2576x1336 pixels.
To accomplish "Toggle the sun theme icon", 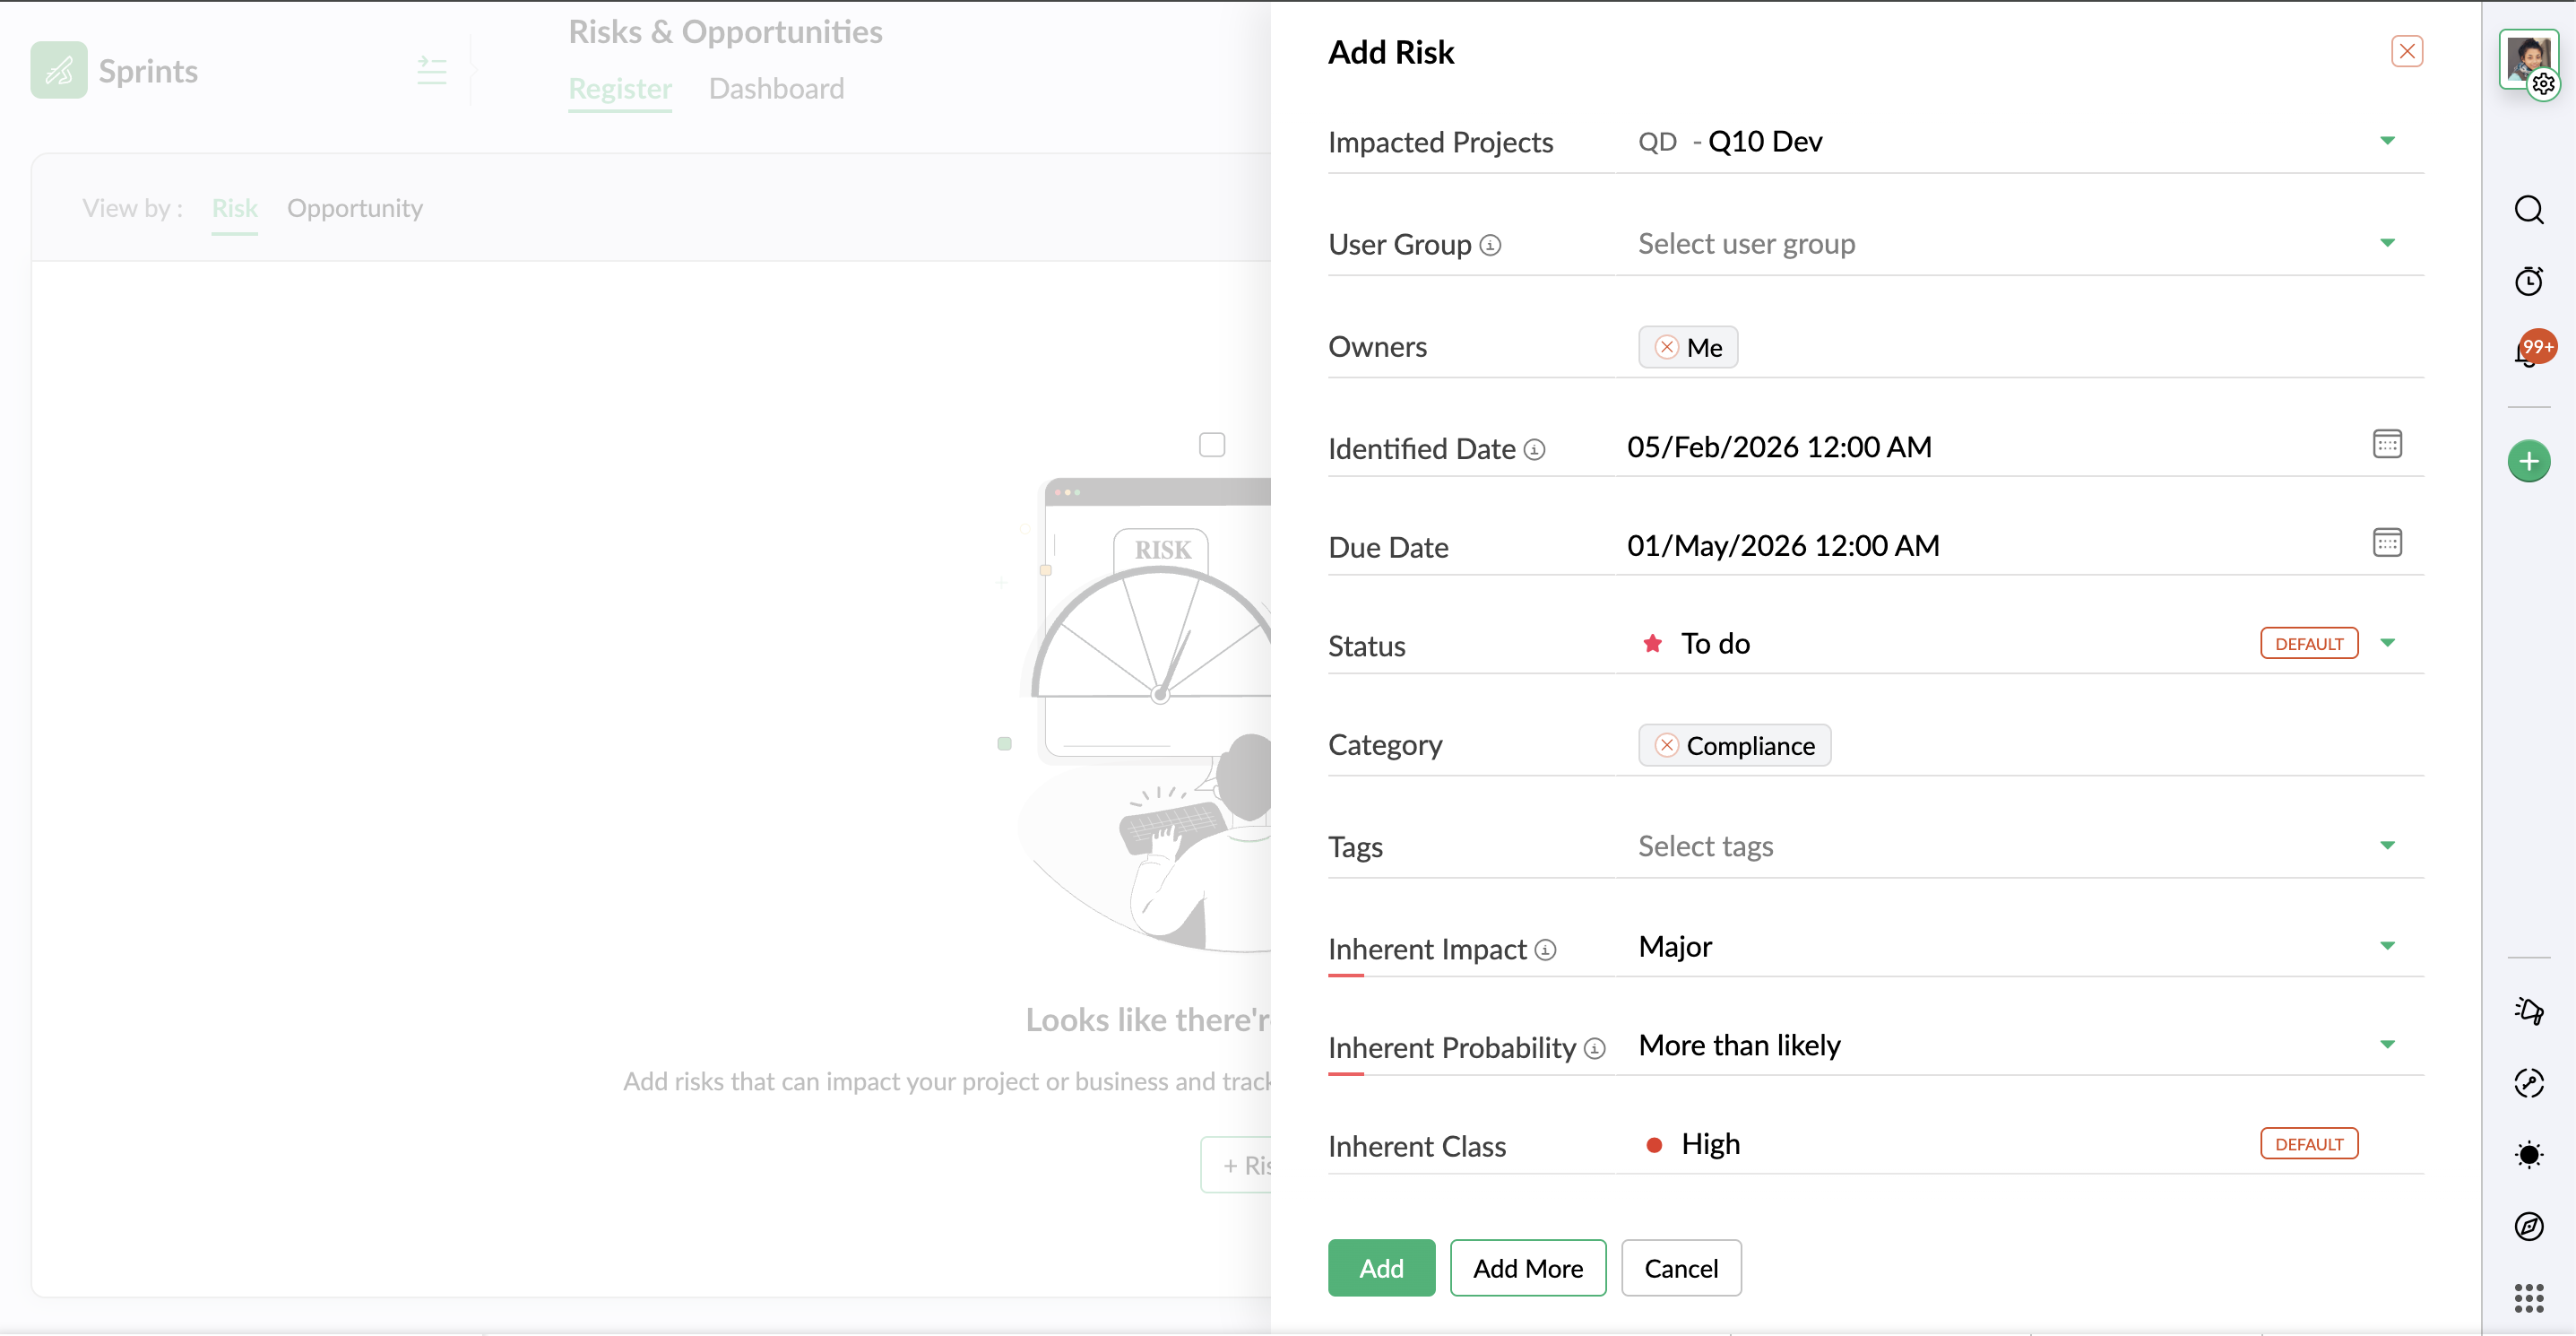I will point(2528,1155).
